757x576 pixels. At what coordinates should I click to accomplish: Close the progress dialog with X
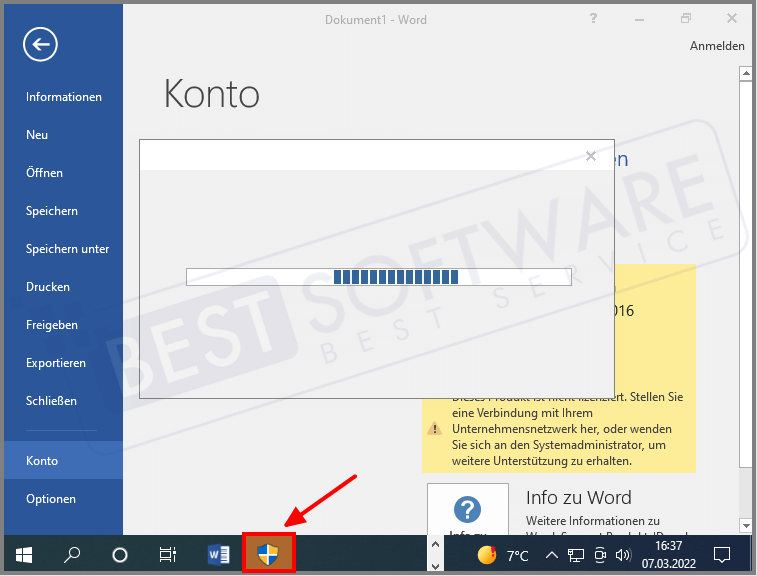click(590, 156)
